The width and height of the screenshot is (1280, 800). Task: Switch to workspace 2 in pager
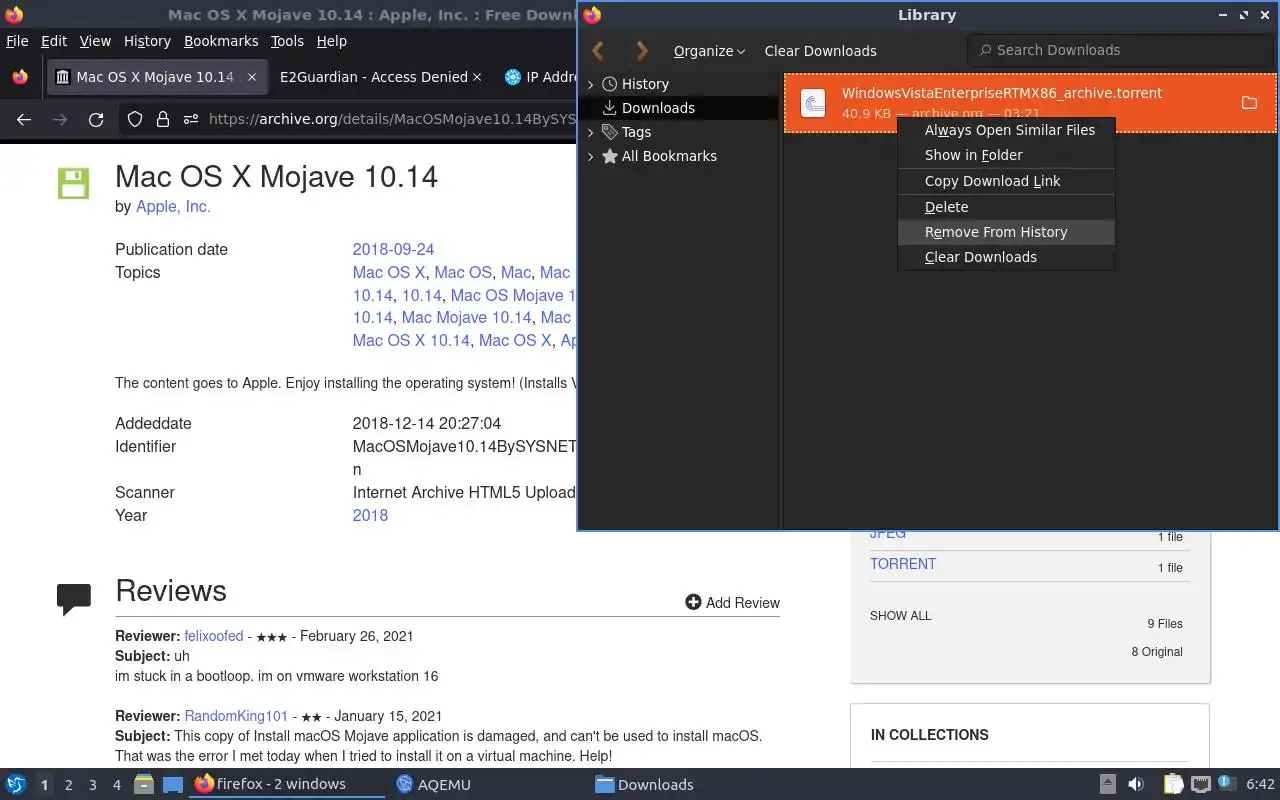pos(69,785)
